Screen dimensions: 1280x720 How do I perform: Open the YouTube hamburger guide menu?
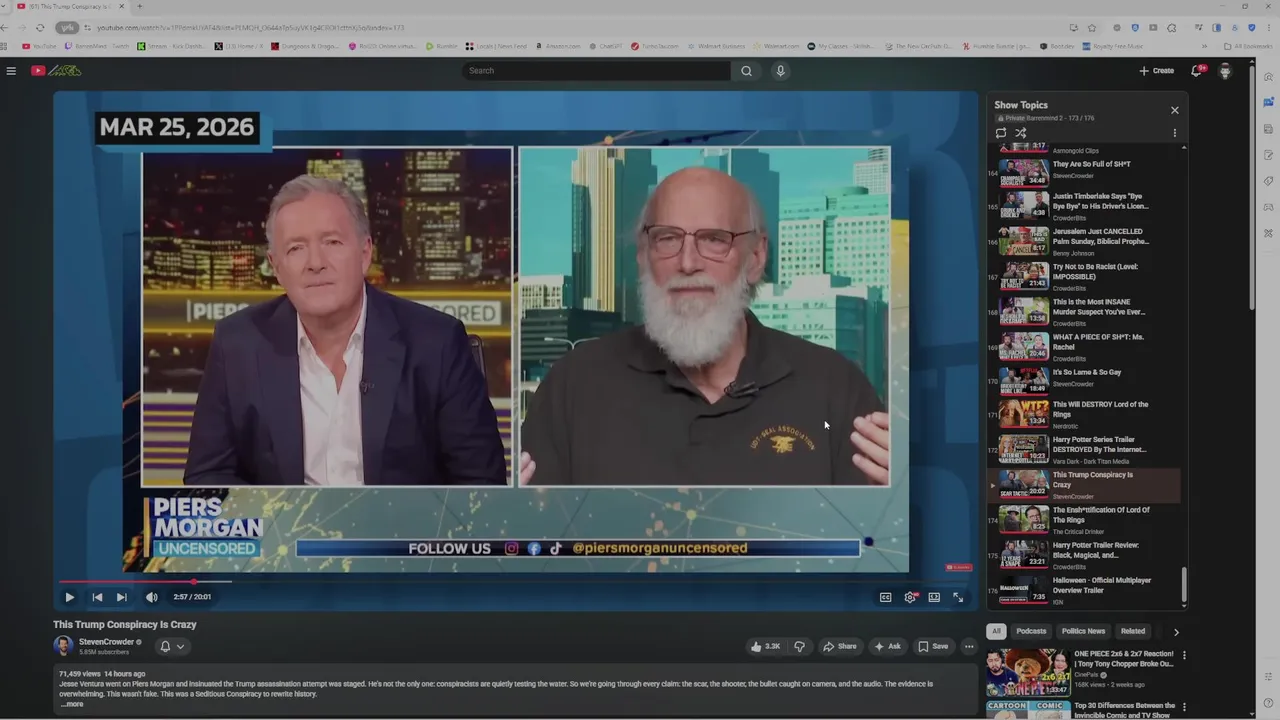coord(11,71)
